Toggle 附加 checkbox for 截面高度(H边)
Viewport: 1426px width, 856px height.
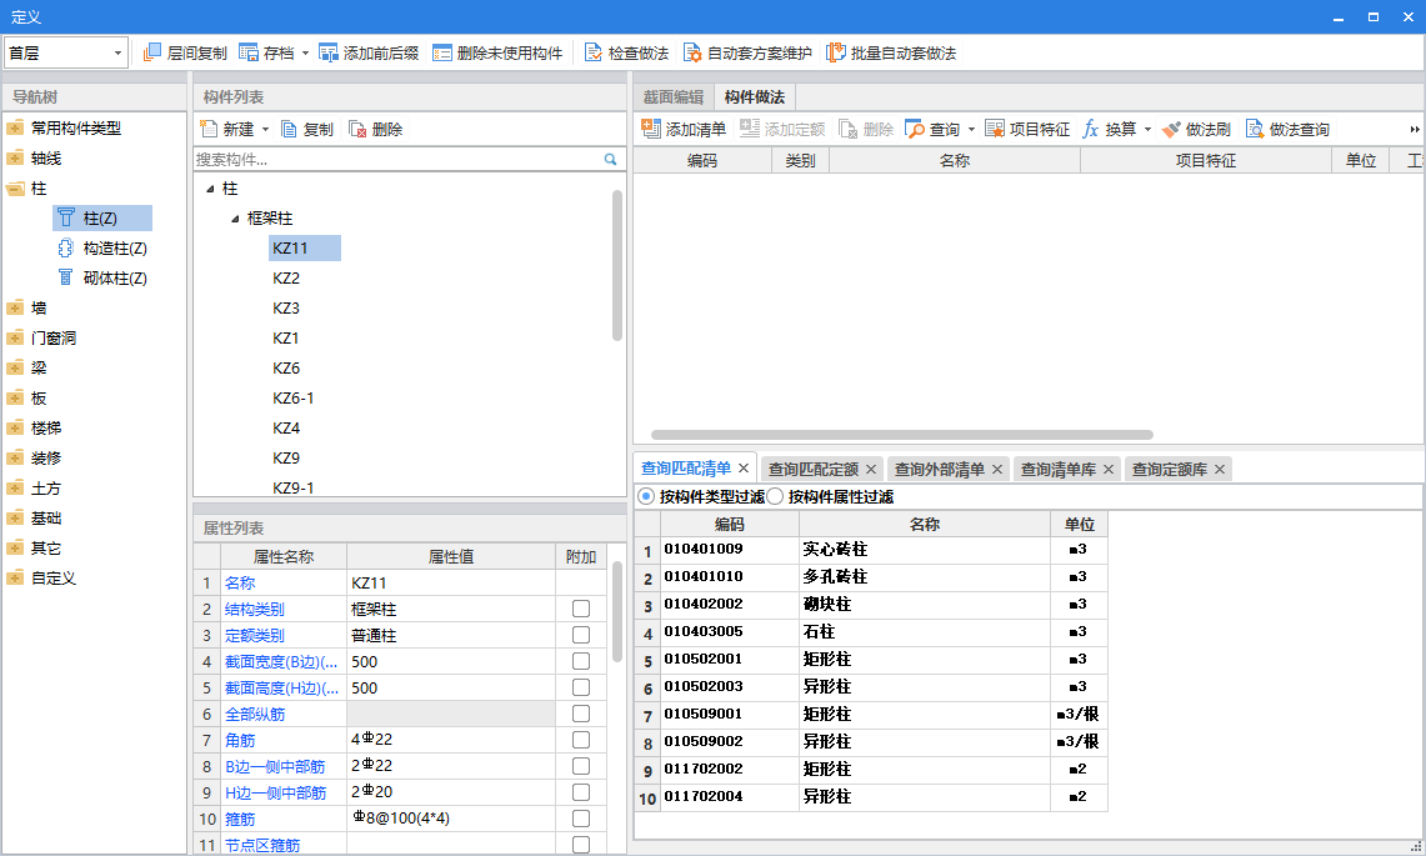click(581, 687)
